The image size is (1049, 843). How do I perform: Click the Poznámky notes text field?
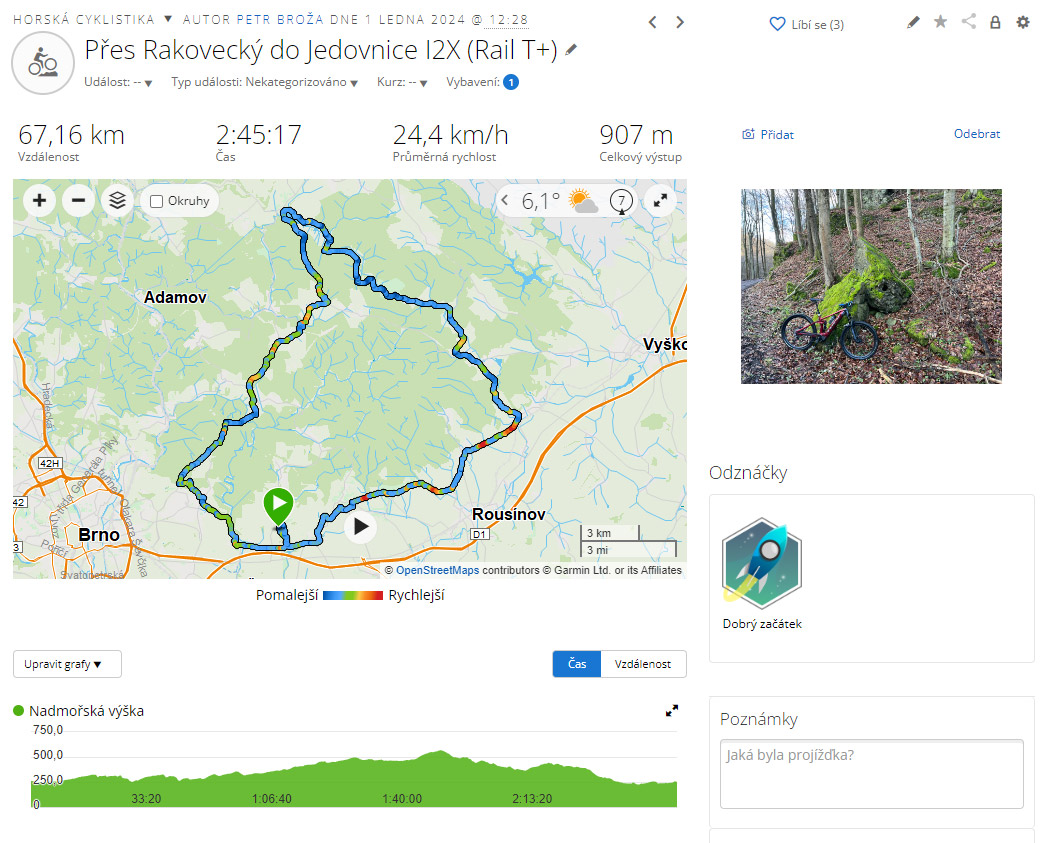pyautogui.click(x=872, y=774)
